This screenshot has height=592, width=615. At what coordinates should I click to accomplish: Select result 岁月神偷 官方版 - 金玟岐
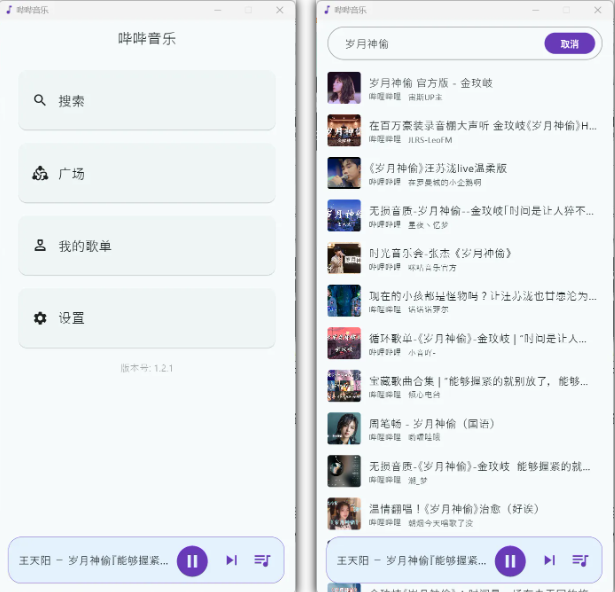pyautogui.click(x=464, y=88)
